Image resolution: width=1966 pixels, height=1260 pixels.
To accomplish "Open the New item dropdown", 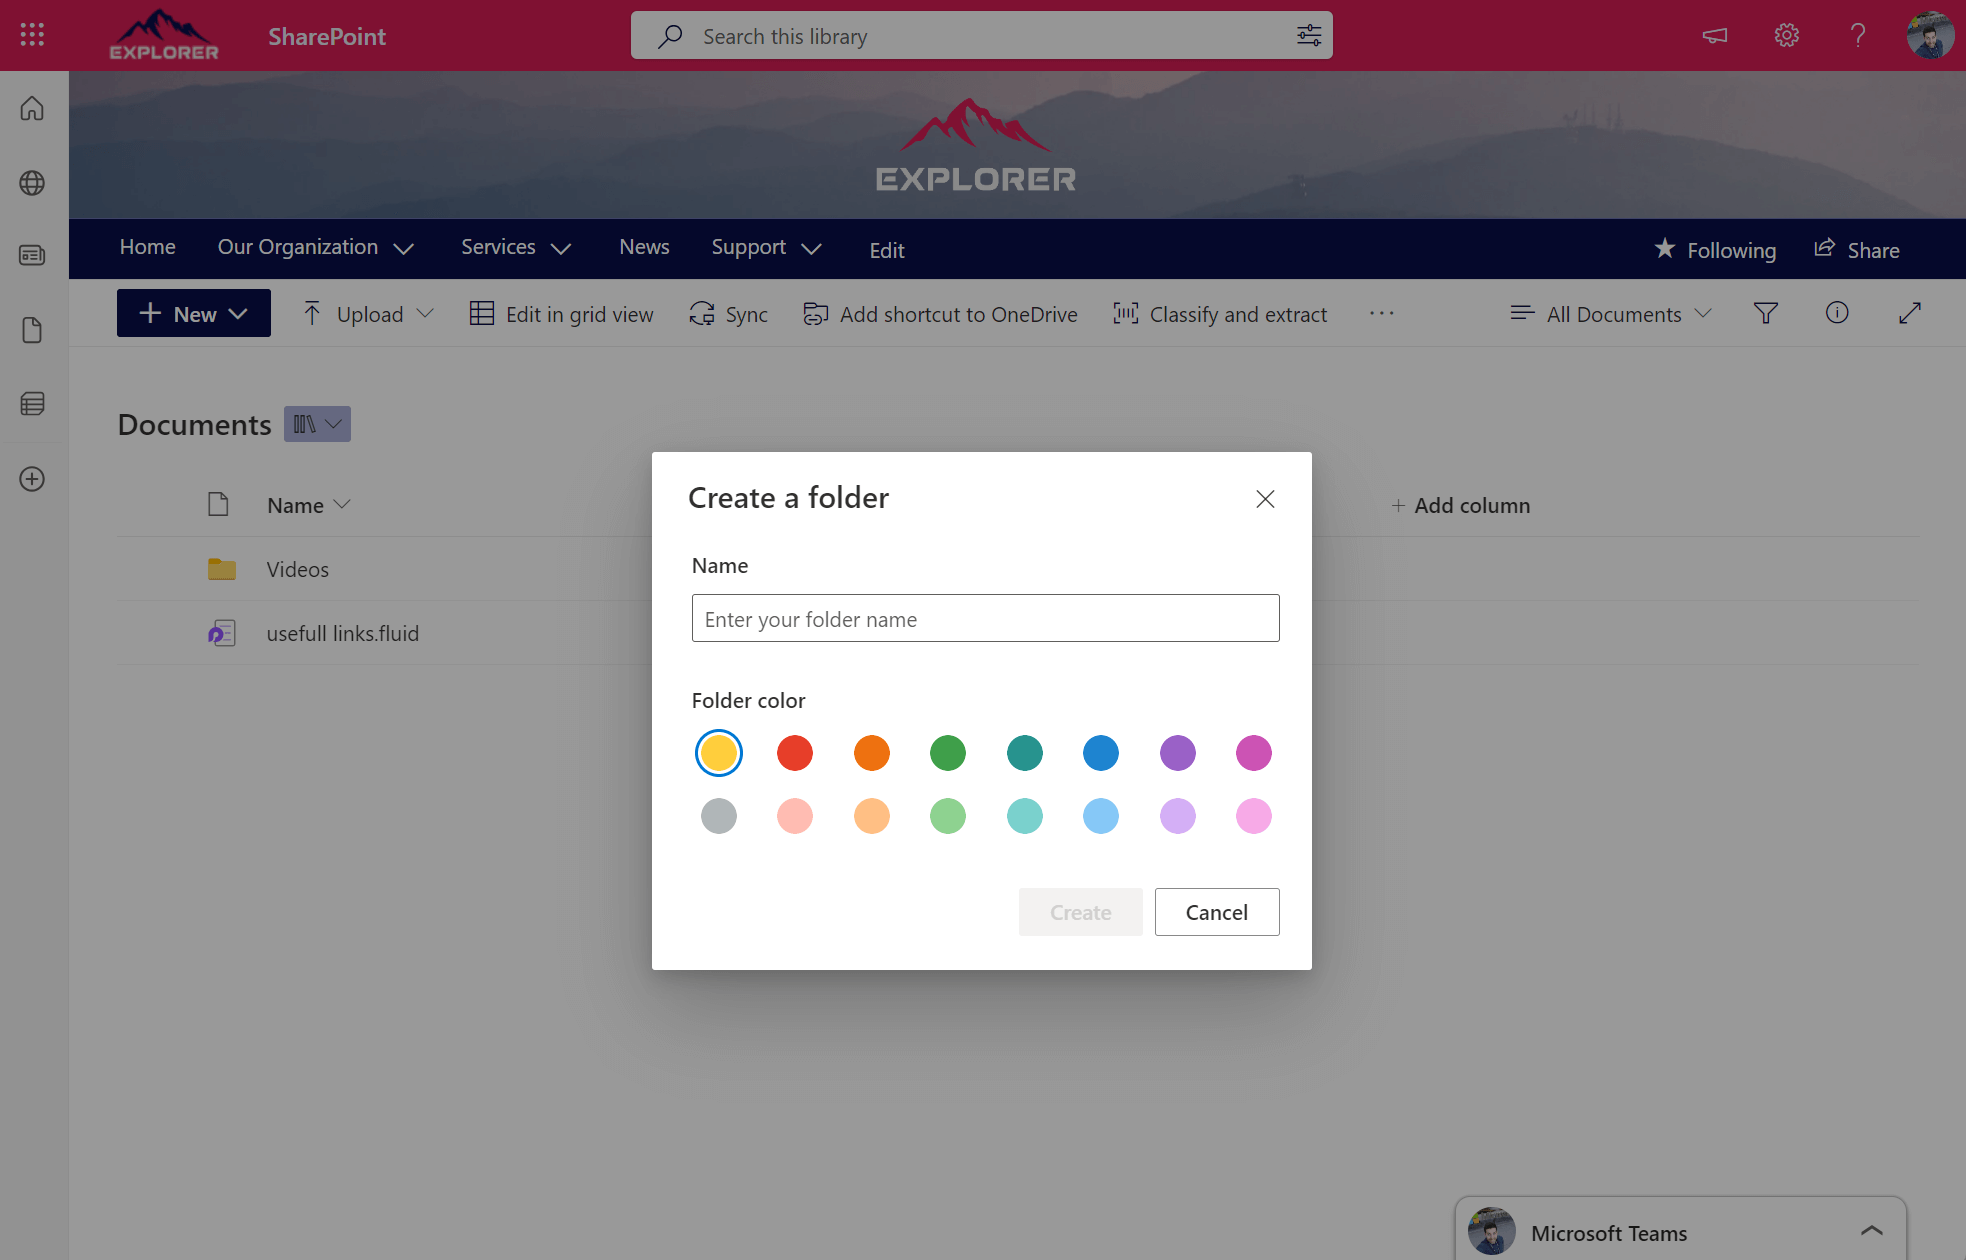I will coord(193,313).
